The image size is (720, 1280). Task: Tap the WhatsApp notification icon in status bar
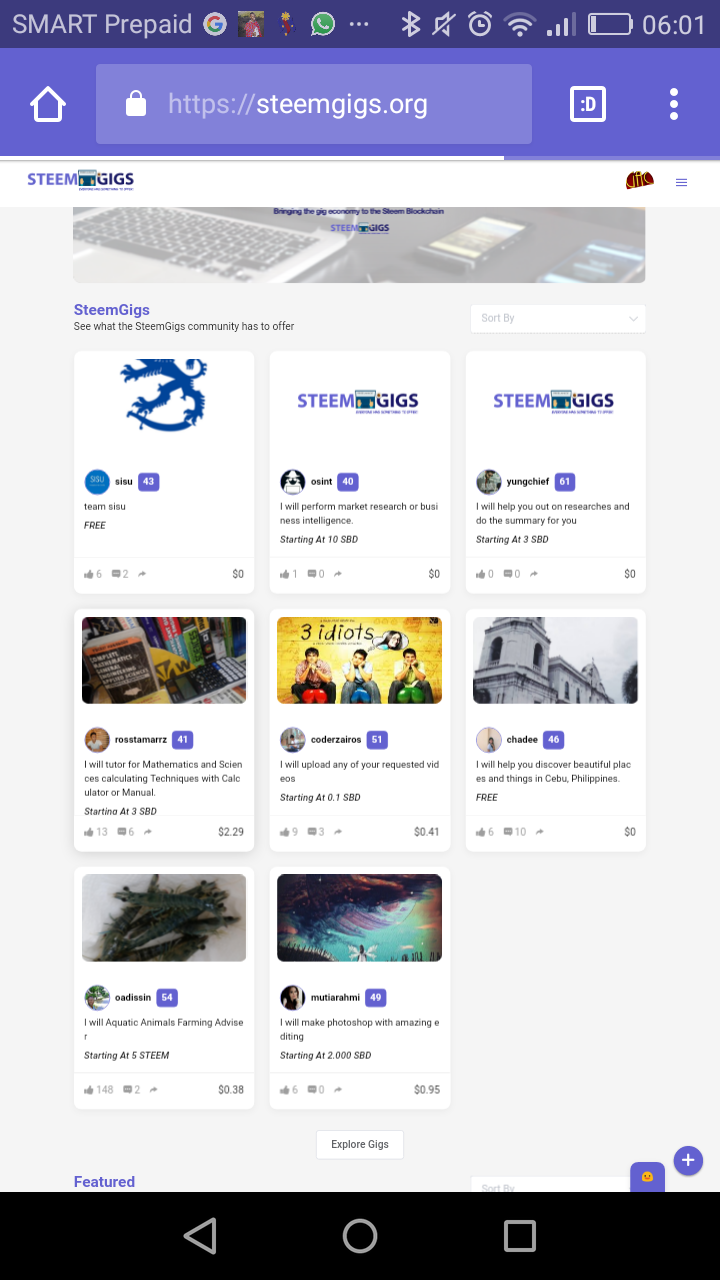pos(322,25)
